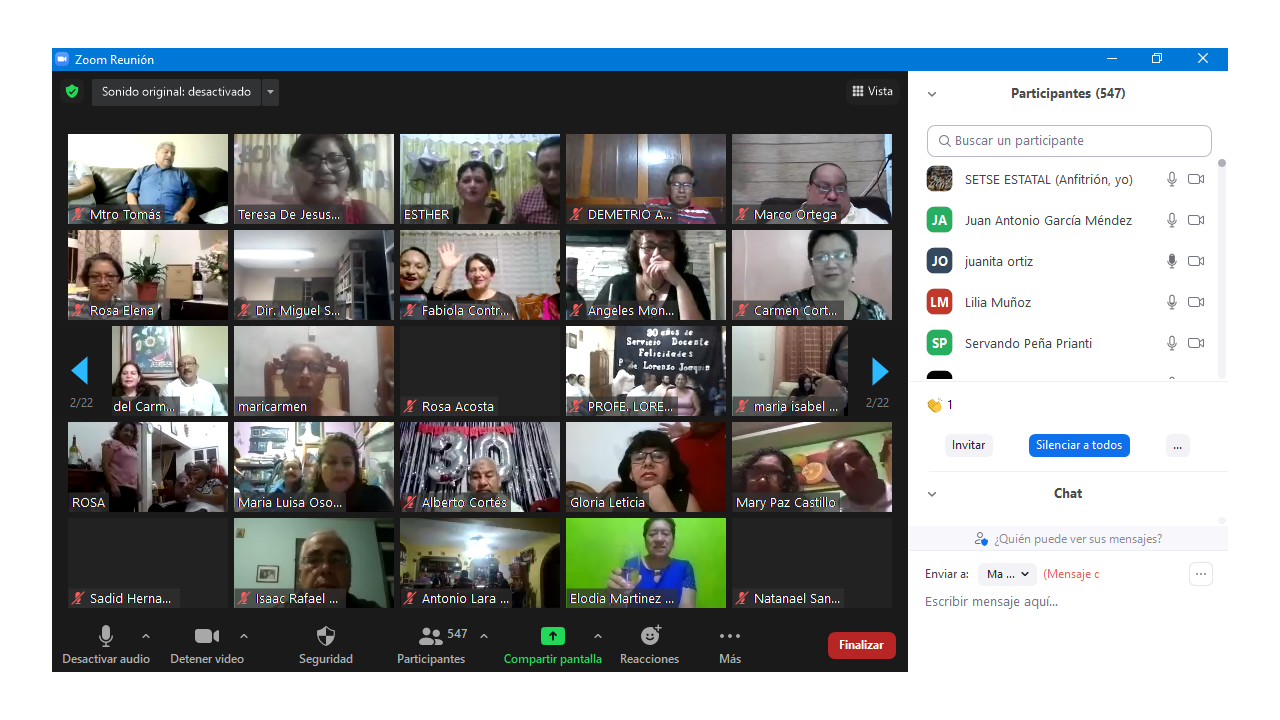Go to next gallery page arrow
Viewport: 1280px width, 720px height.
[x=880, y=371]
